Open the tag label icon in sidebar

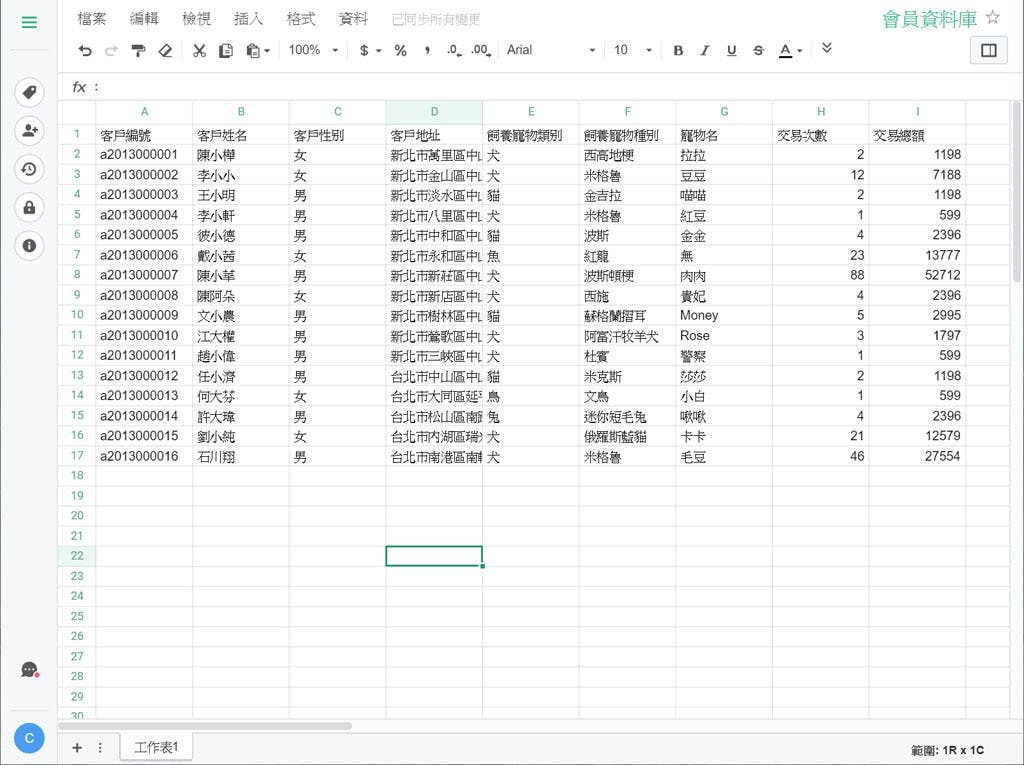coord(29,93)
